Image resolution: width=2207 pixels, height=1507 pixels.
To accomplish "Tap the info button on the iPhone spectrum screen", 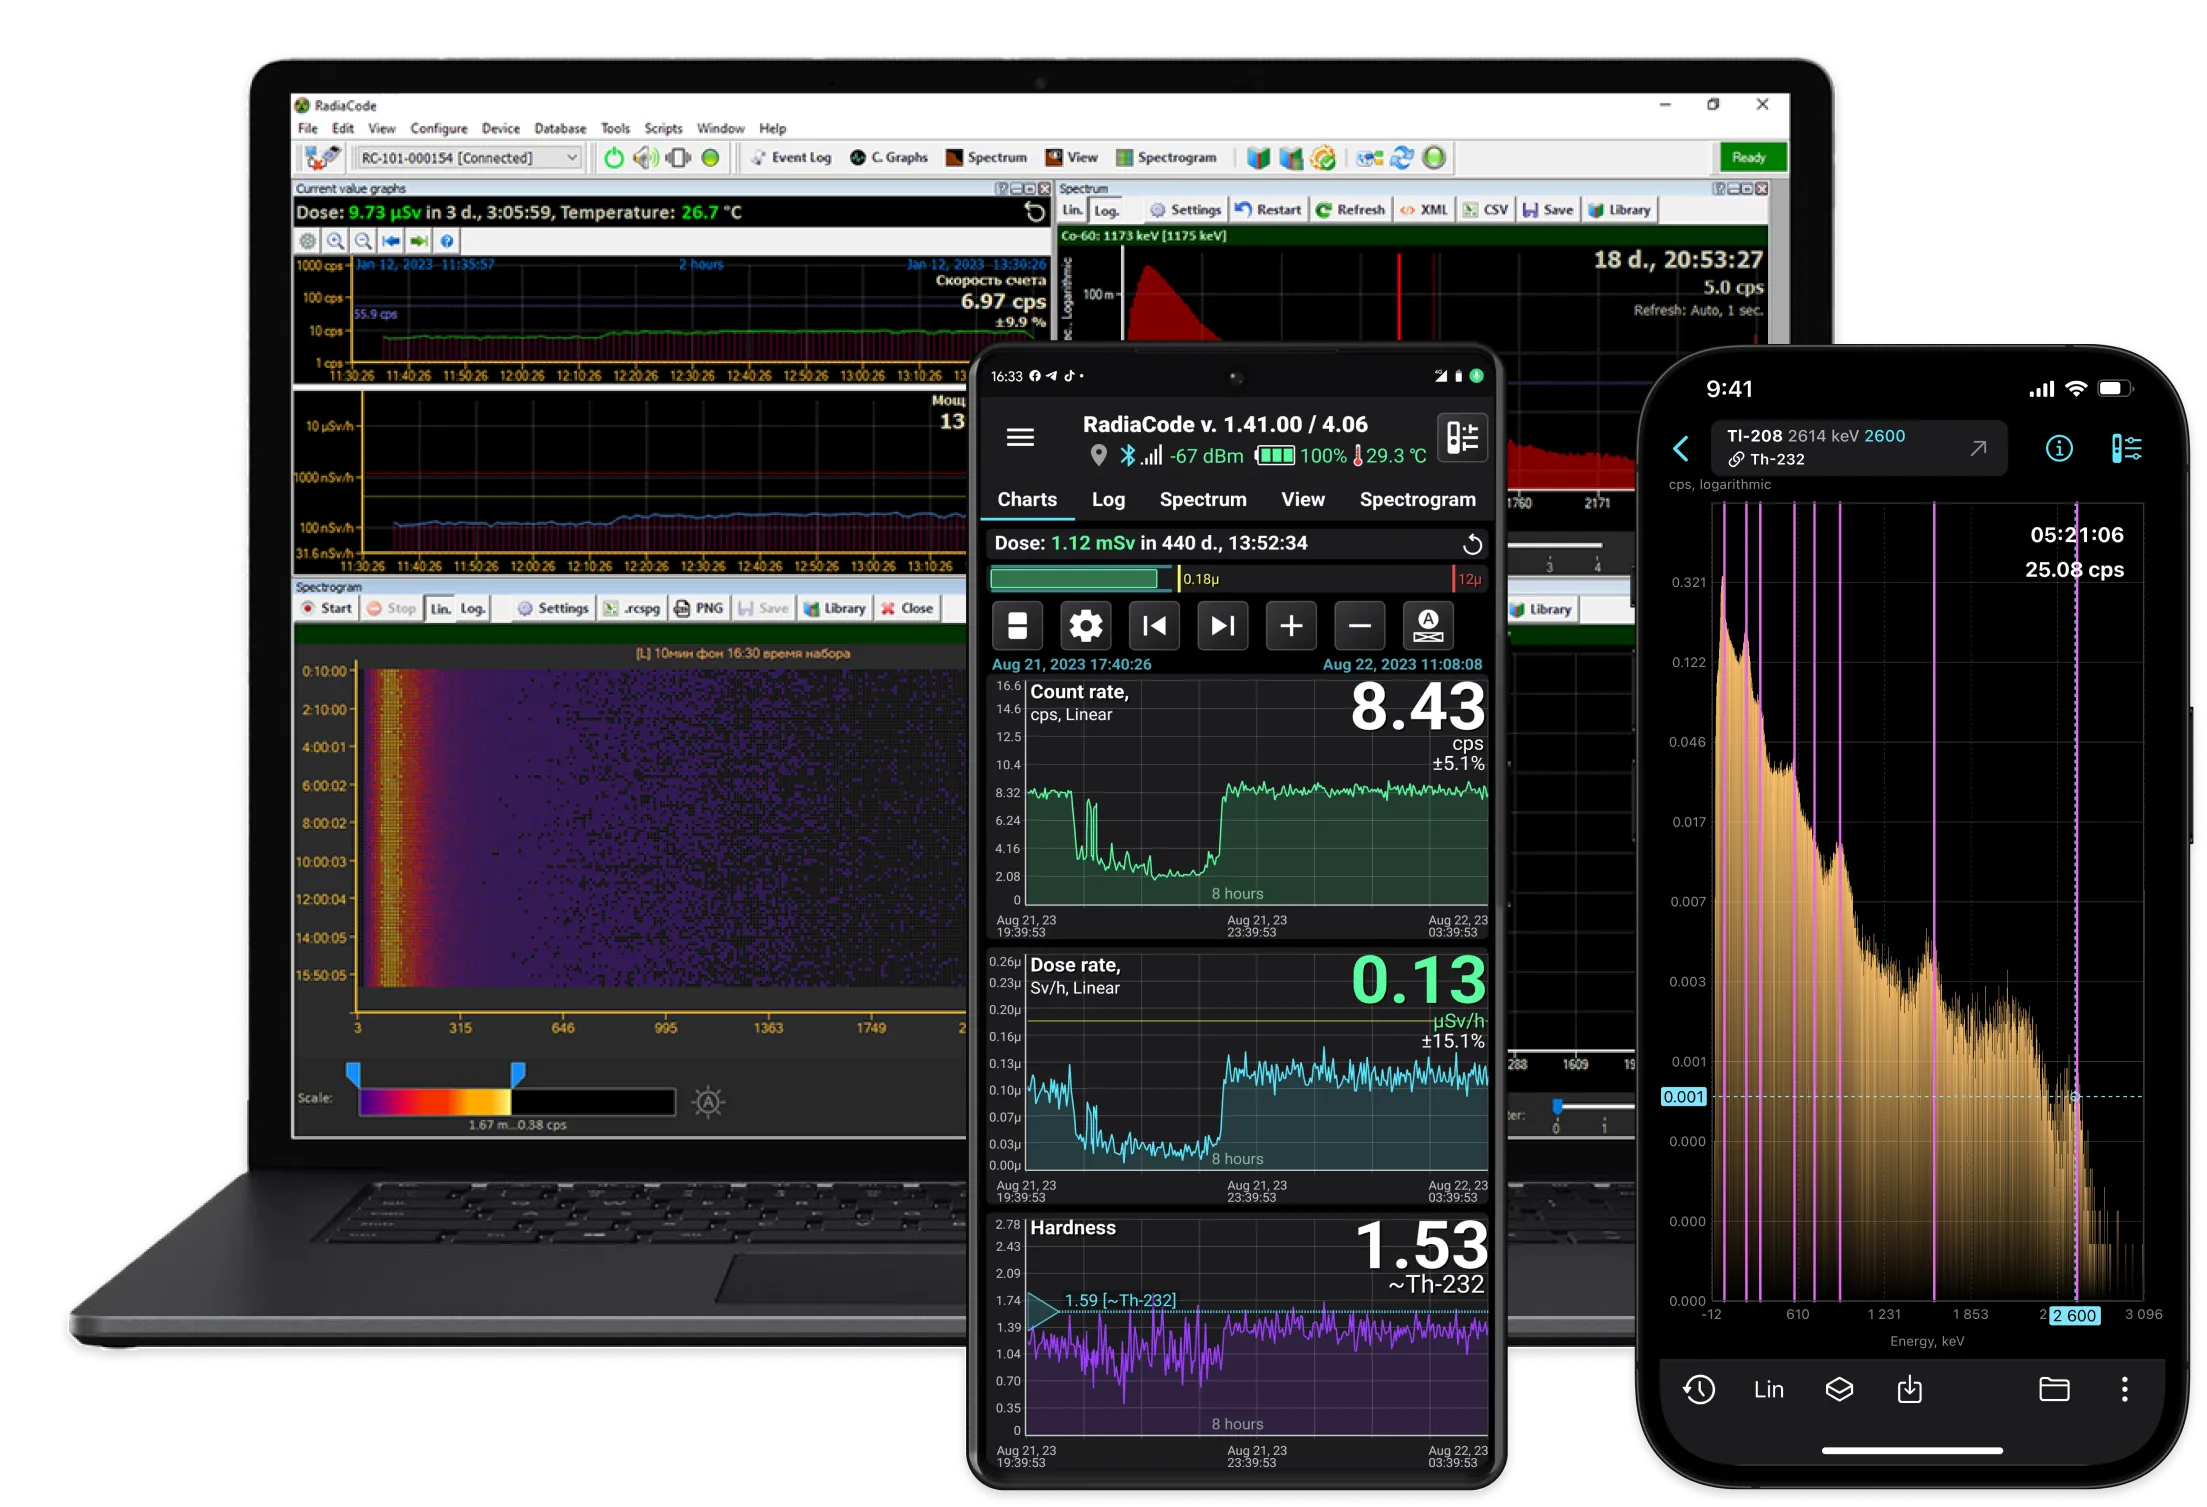I will click(2059, 448).
